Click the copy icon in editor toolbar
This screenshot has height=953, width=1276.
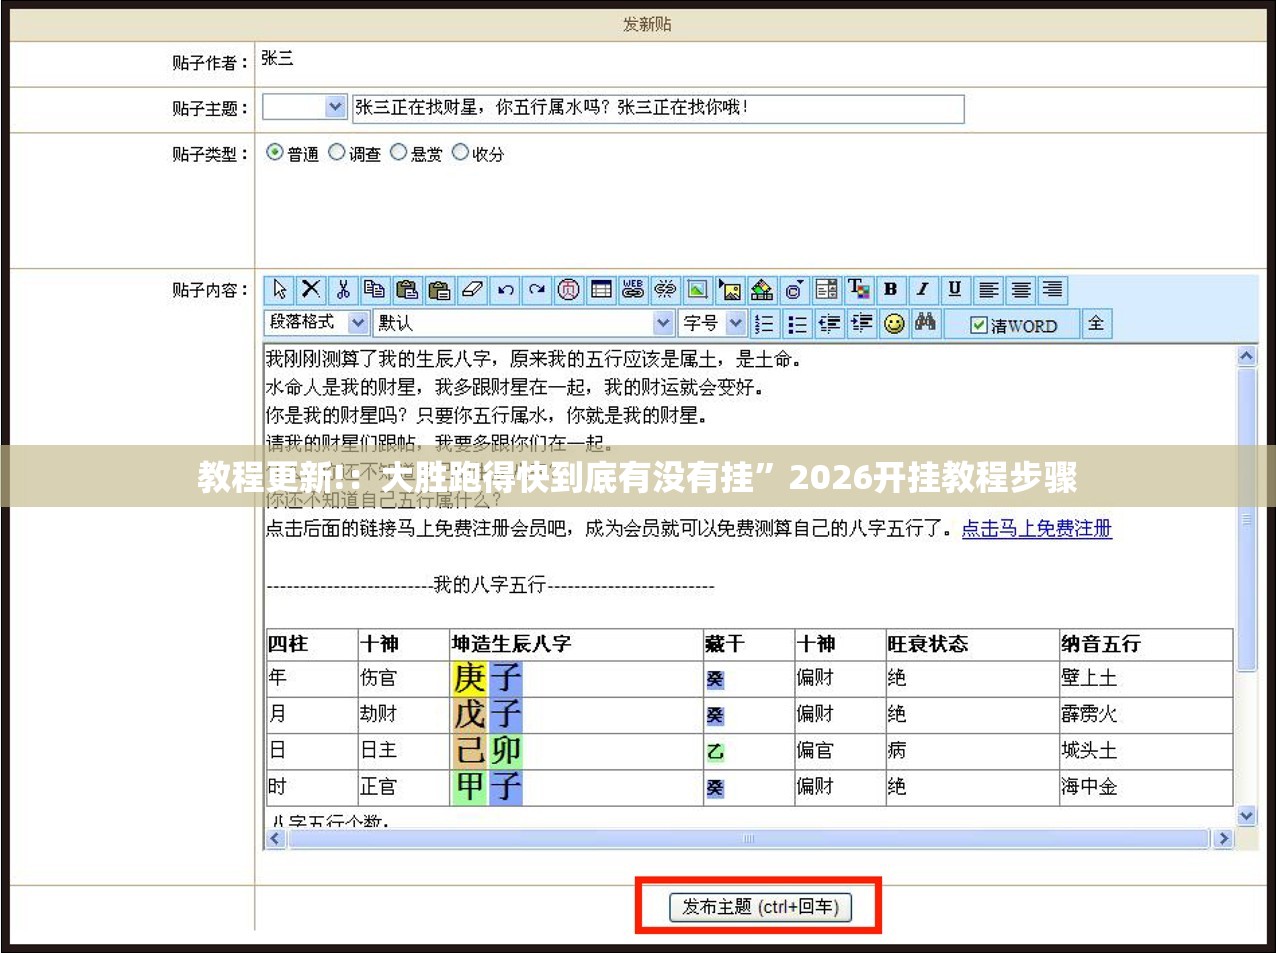click(375, 290)
